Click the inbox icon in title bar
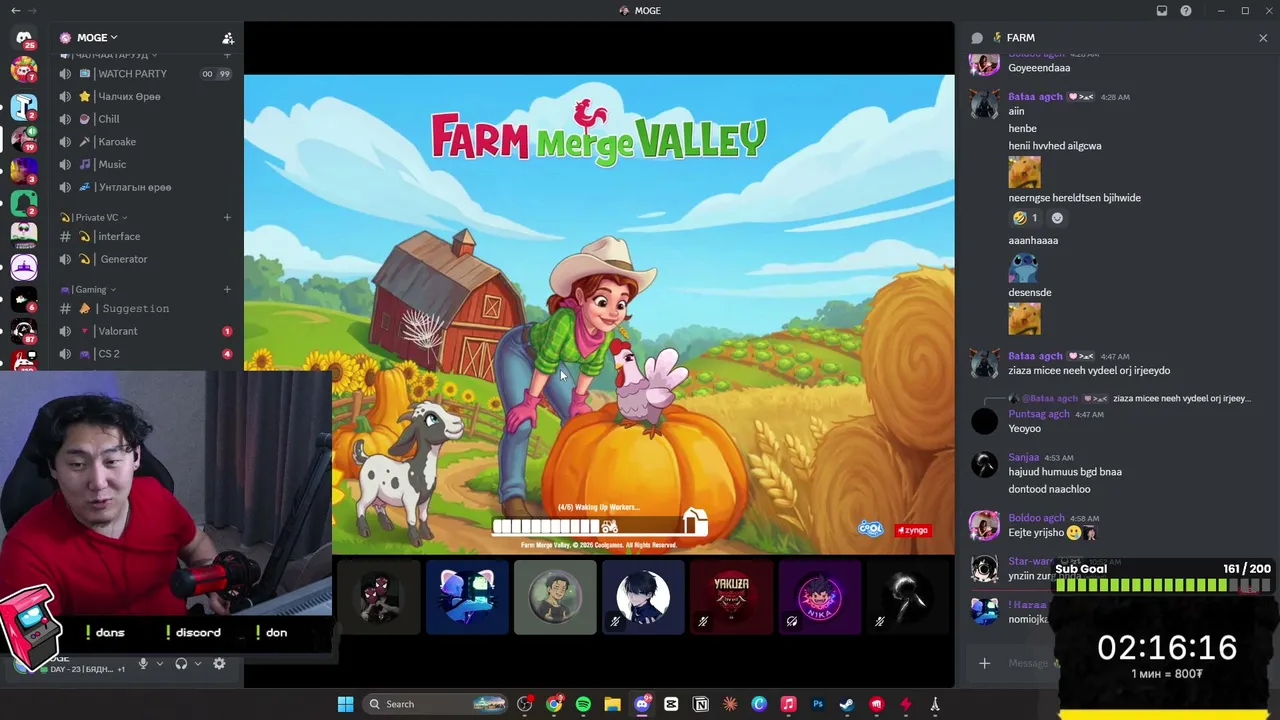The image size is (1280, 720). click(1162, 11)
